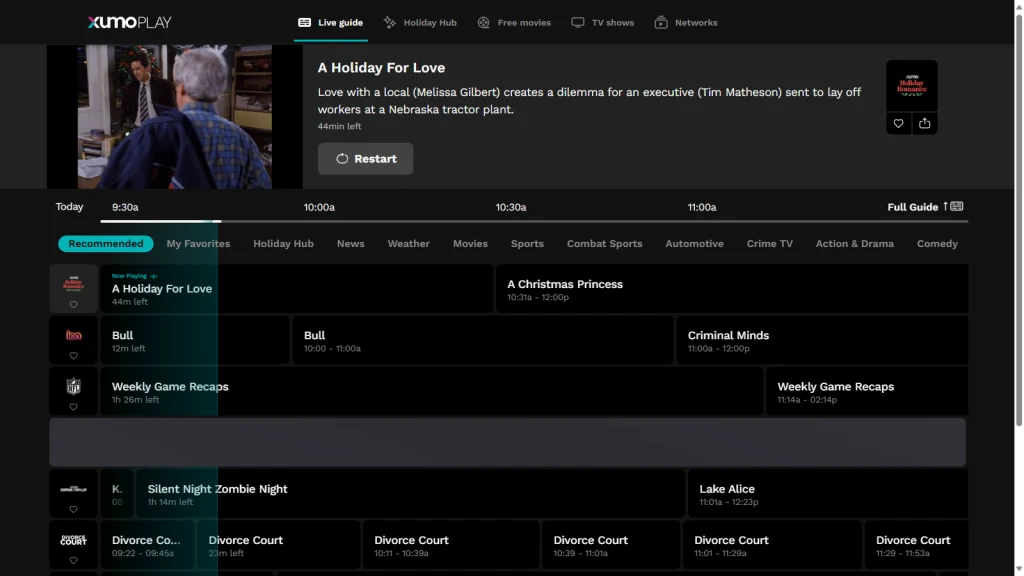Open TV shows section

pyautogui.click(x=602, y=22)
